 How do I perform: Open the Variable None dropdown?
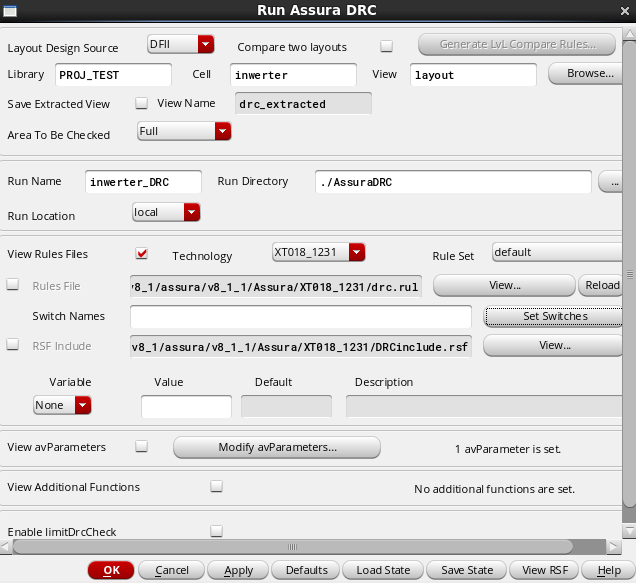pos(62,405)
